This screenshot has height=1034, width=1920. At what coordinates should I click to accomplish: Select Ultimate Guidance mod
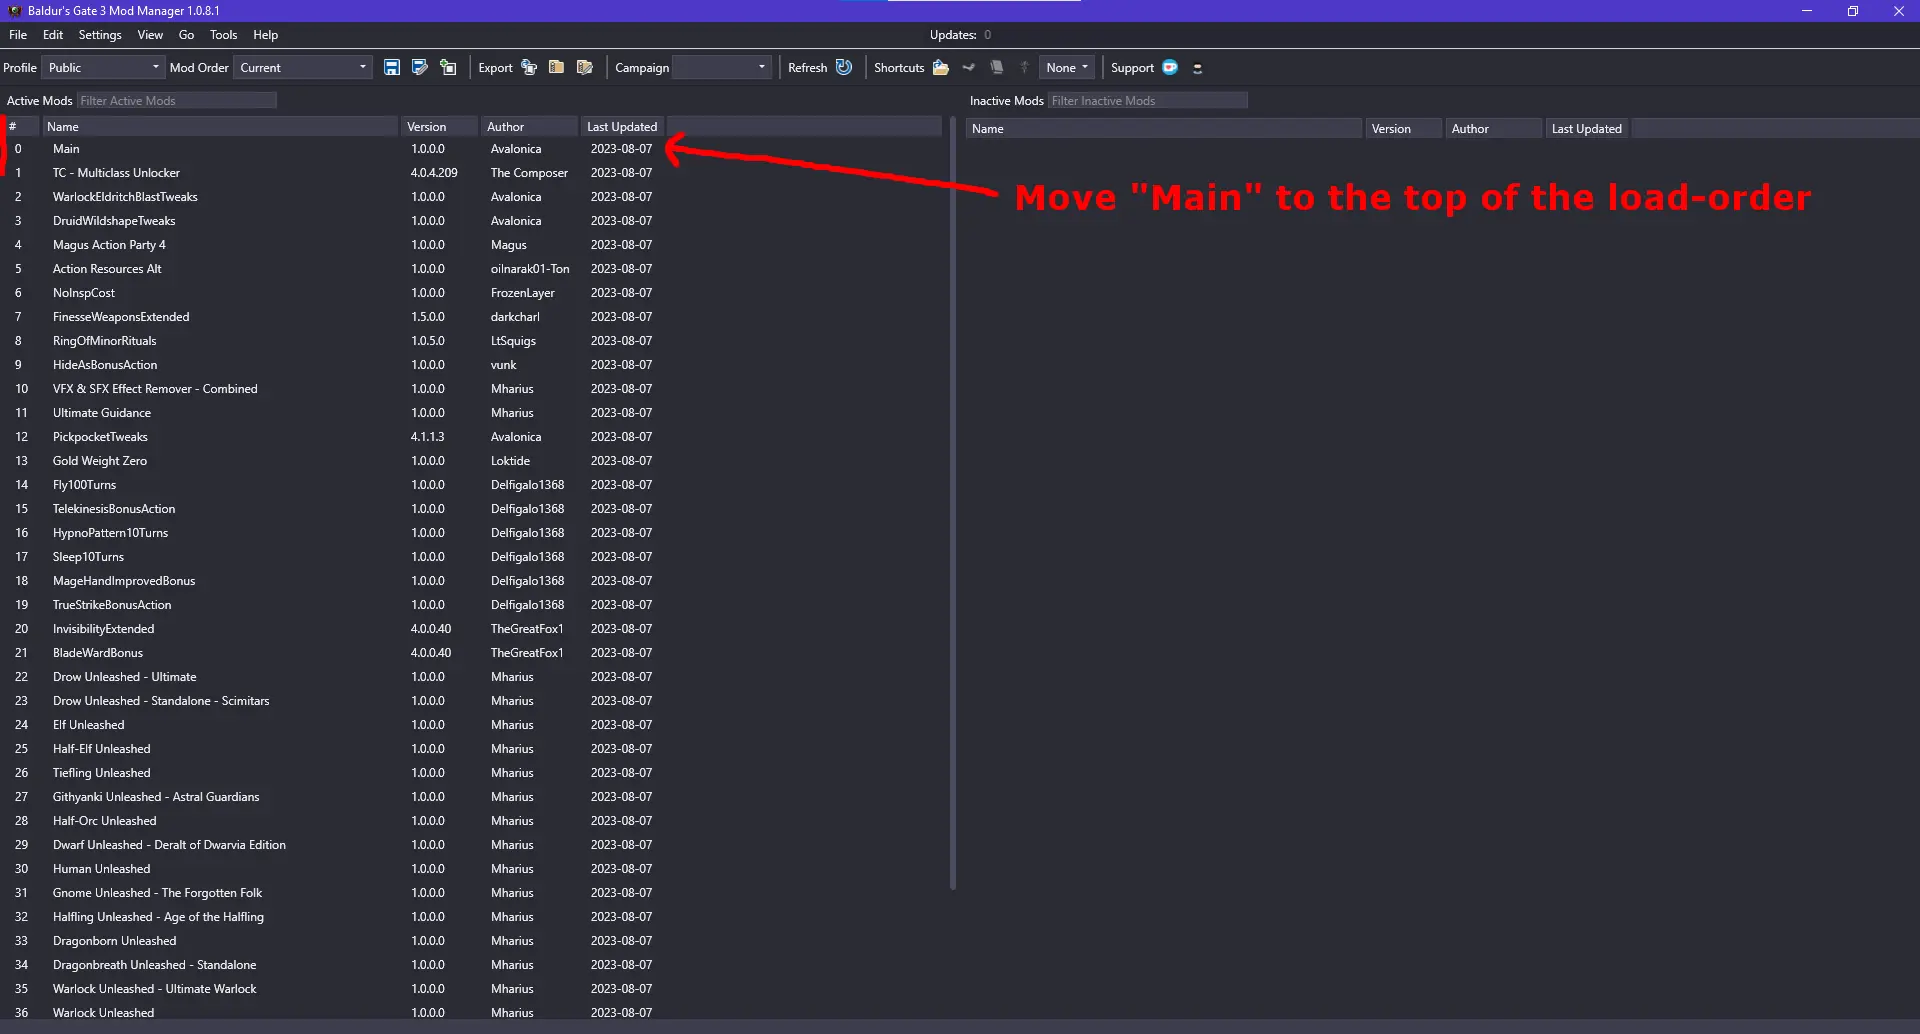pos(470,413)
